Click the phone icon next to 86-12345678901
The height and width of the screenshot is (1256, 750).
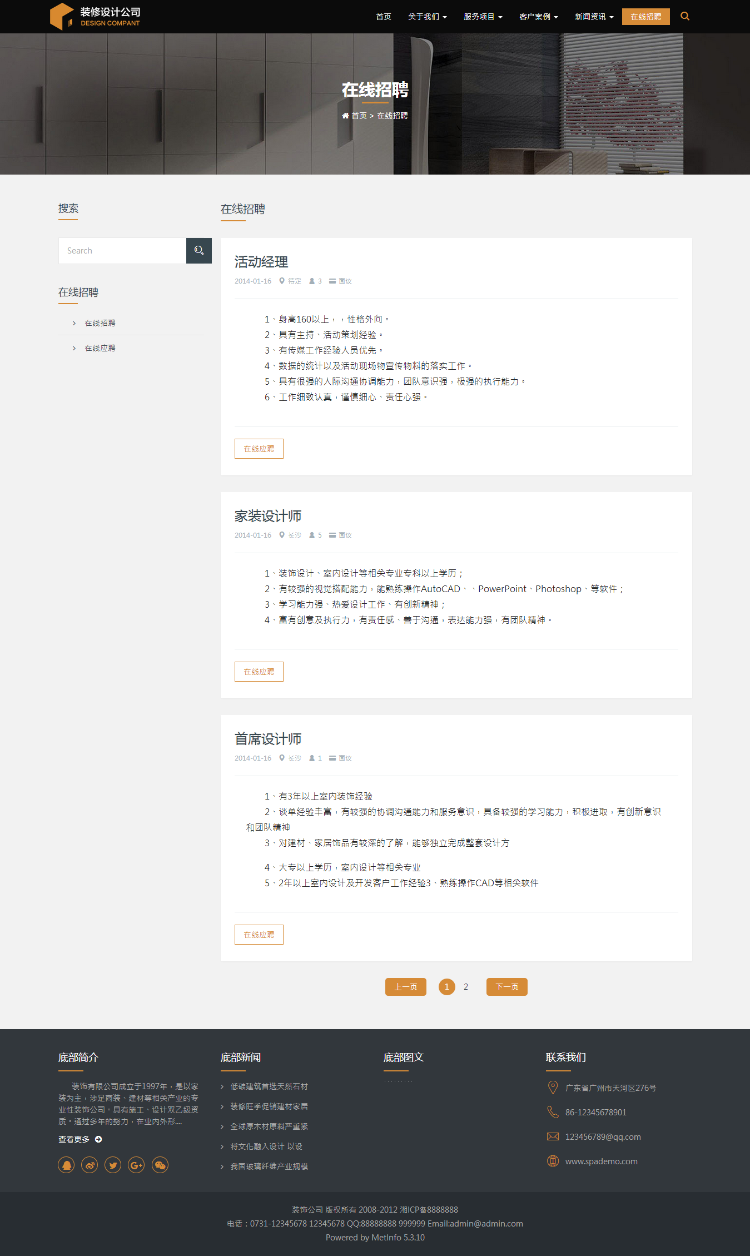pyautogui.click(x=553, y=1112)
